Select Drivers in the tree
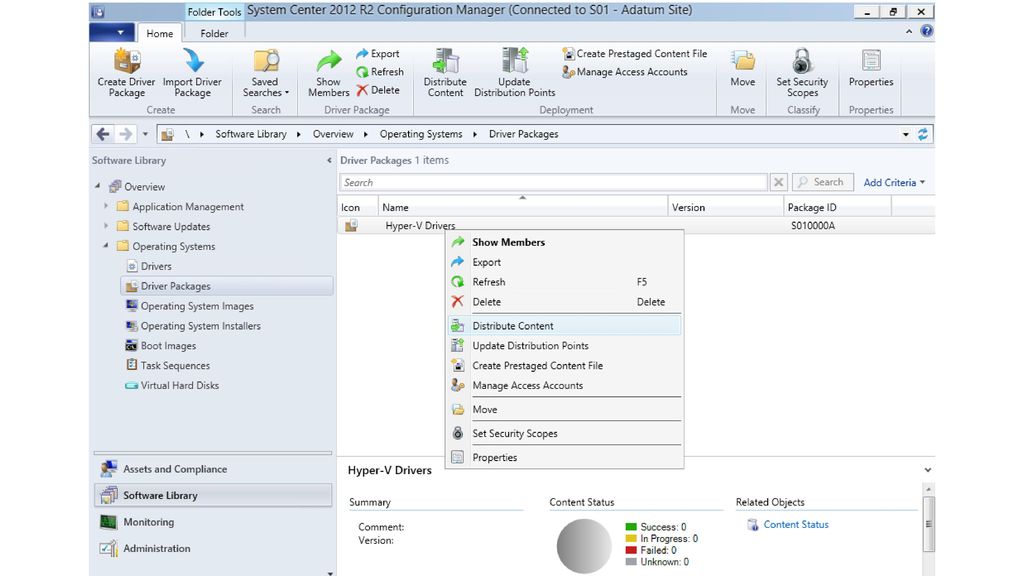Screen dimensions: 1024x576 [156, 266]
